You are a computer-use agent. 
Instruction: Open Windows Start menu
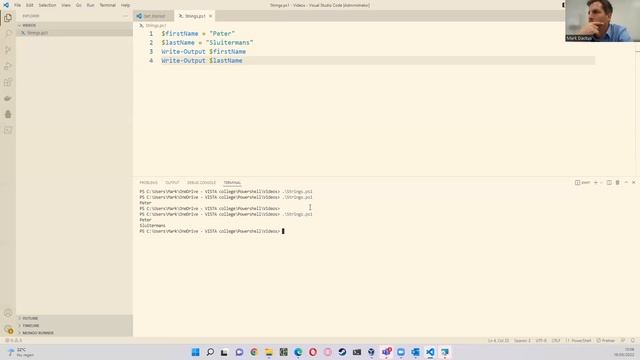tap(196, 352)
